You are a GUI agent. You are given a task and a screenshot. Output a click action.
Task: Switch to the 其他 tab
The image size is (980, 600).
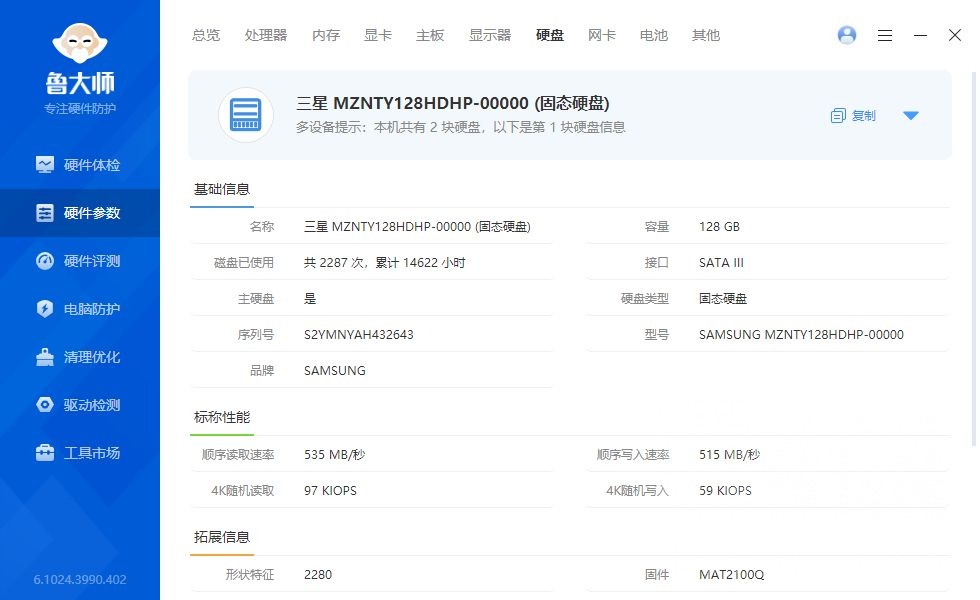tap(706, 35)
